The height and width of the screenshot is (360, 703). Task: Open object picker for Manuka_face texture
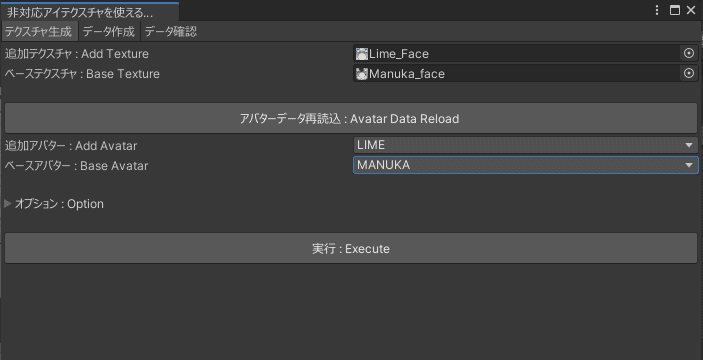point(689,73)
